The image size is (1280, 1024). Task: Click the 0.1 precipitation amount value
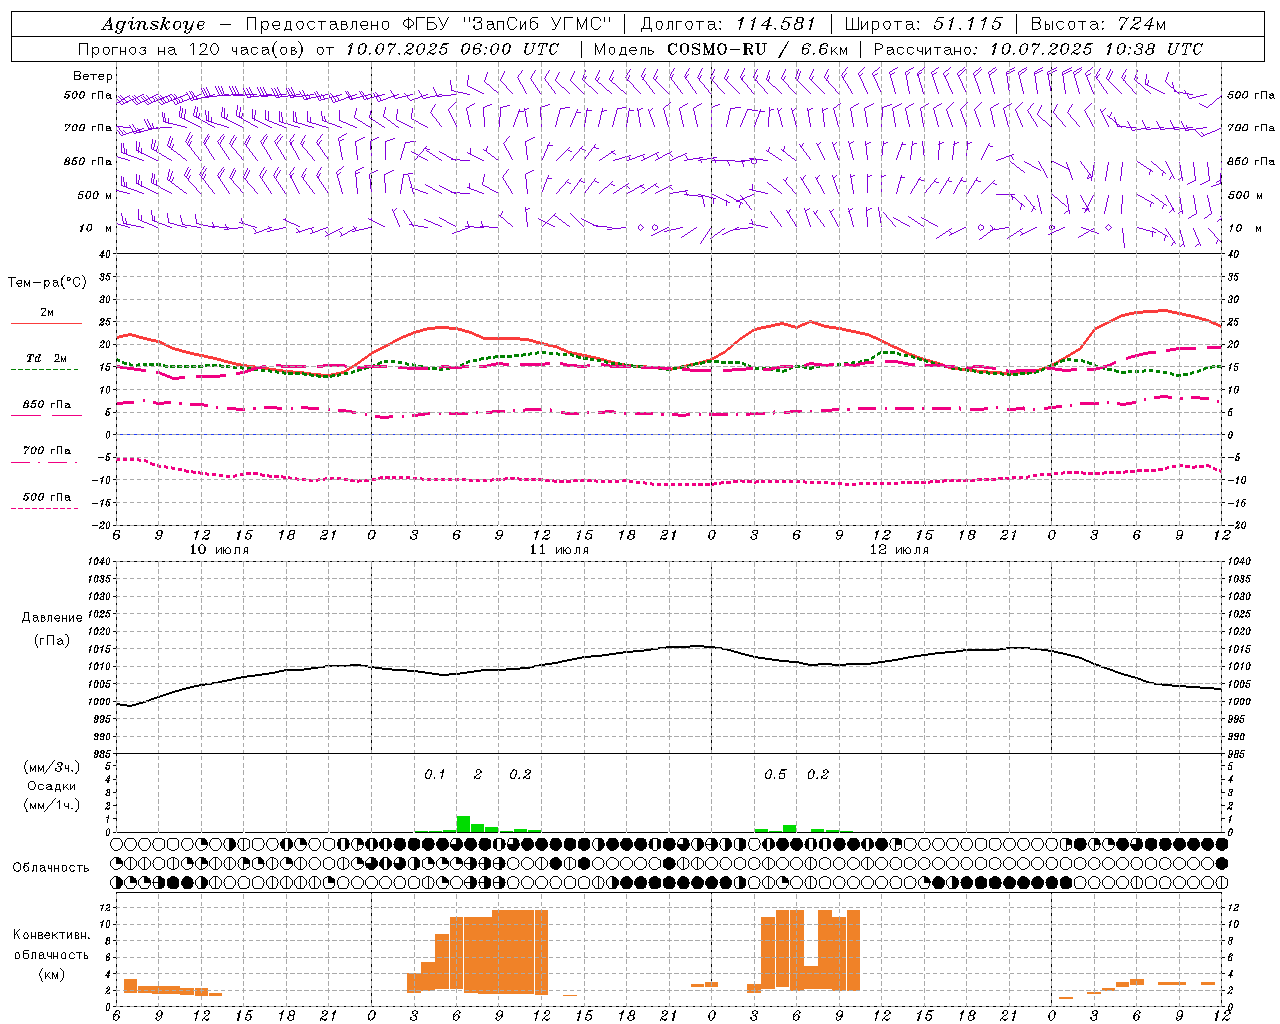[x=435, y=774]
